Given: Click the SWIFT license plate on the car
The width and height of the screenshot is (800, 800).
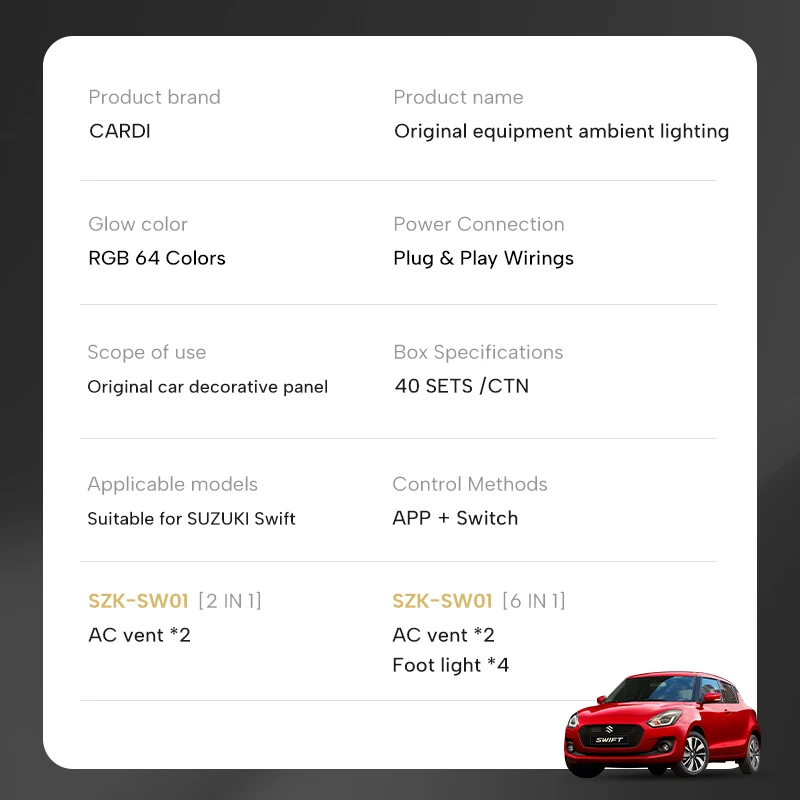Looking at the screenshot, I should click(x=610, y=741).
